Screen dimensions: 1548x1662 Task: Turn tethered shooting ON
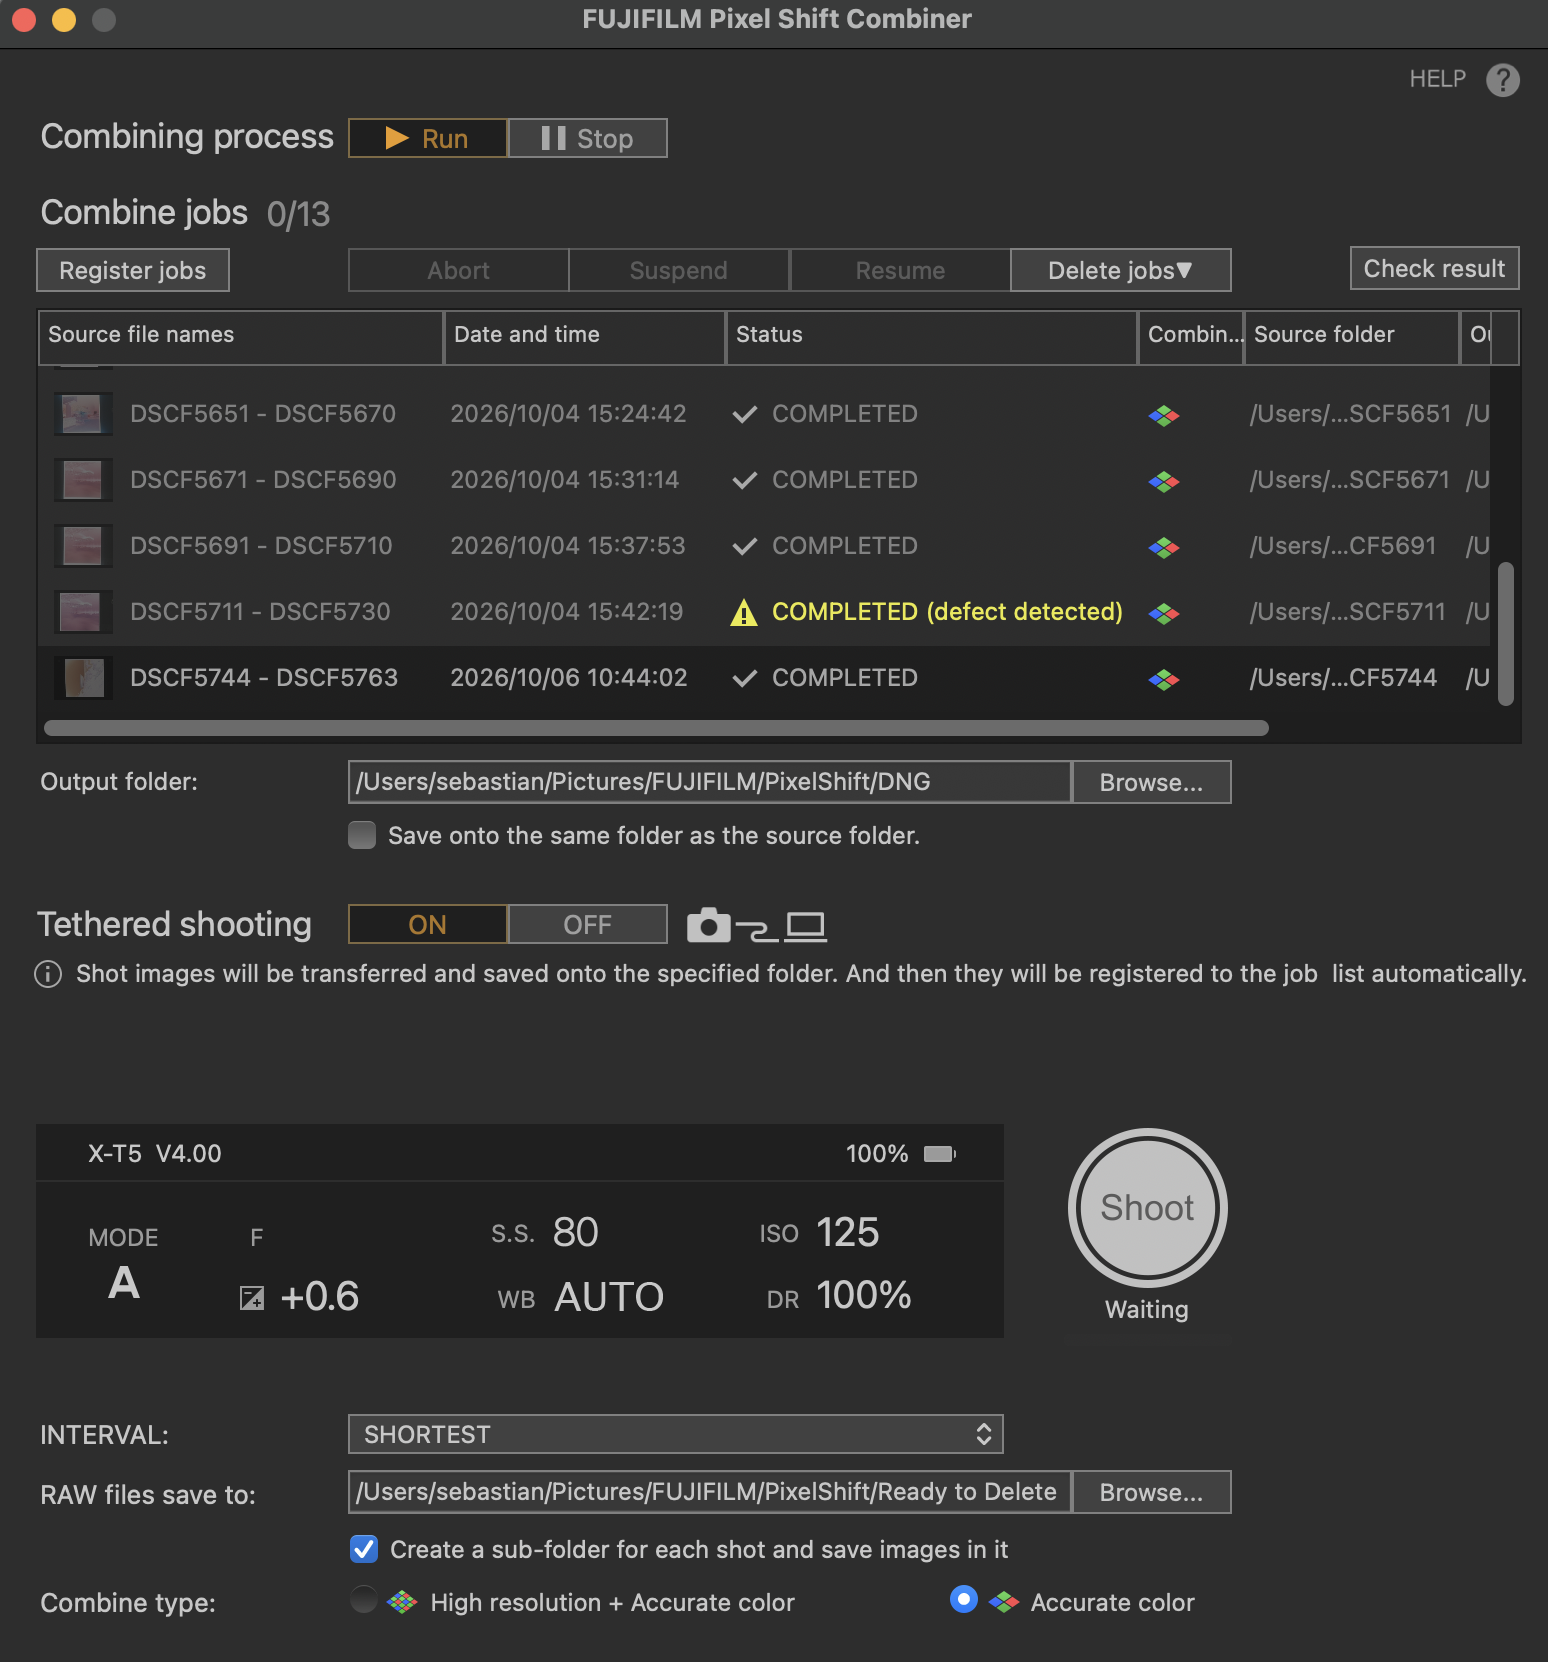point(428,924)
